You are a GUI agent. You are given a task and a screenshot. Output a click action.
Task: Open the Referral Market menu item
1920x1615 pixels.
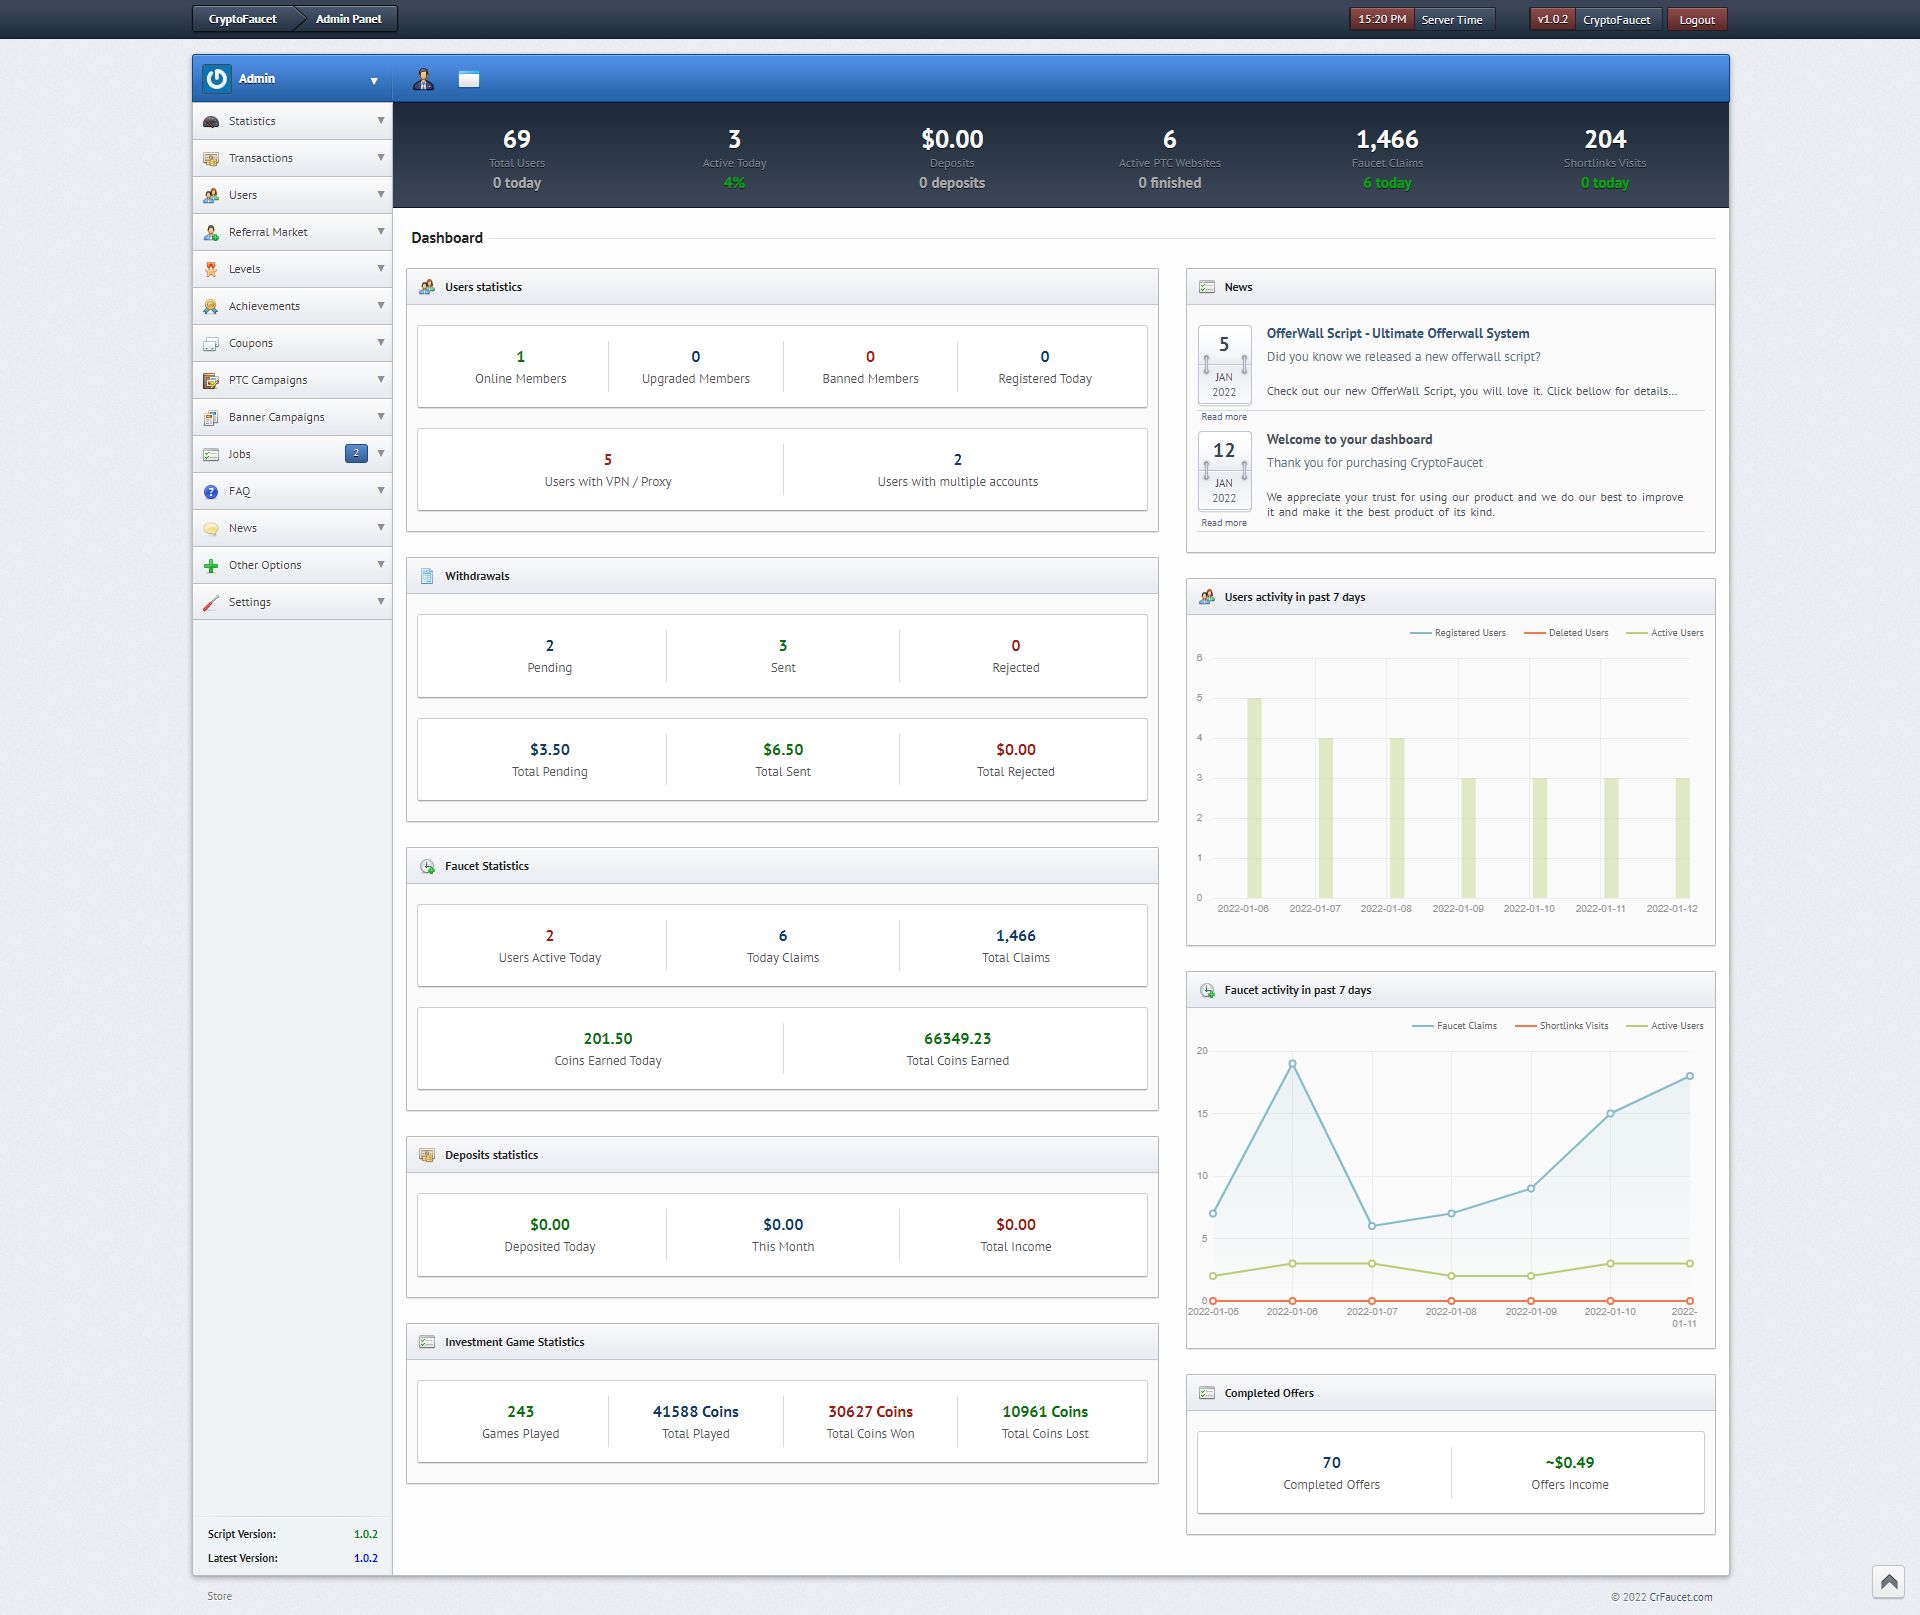coord(268,232)
